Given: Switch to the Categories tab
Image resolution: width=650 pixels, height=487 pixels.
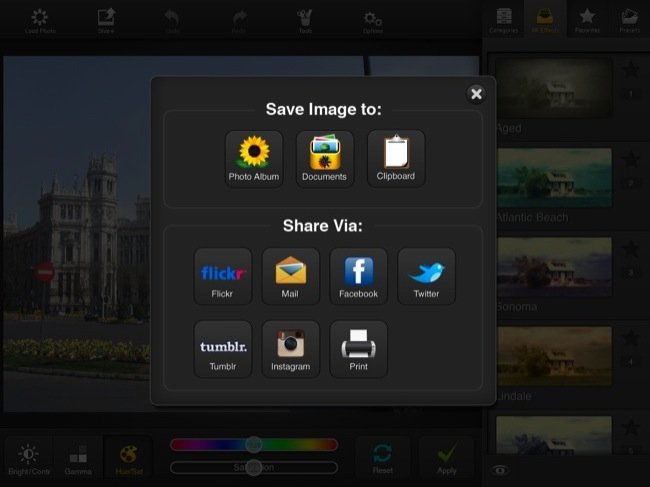Looking at the screenshot, I should tap(504, 19).
